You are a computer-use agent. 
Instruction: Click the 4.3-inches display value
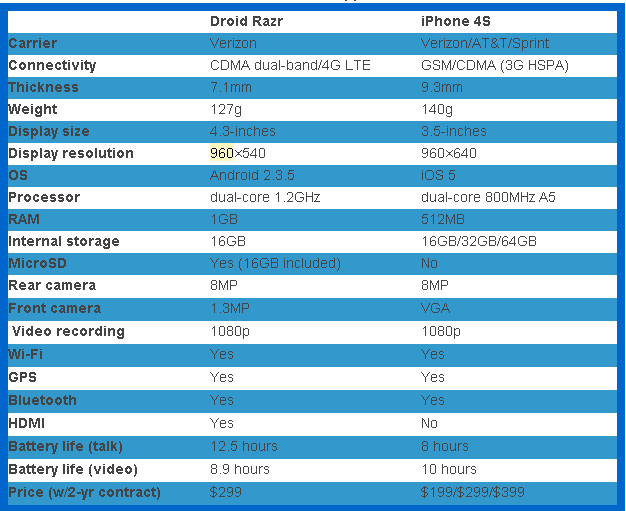[243, 131]
